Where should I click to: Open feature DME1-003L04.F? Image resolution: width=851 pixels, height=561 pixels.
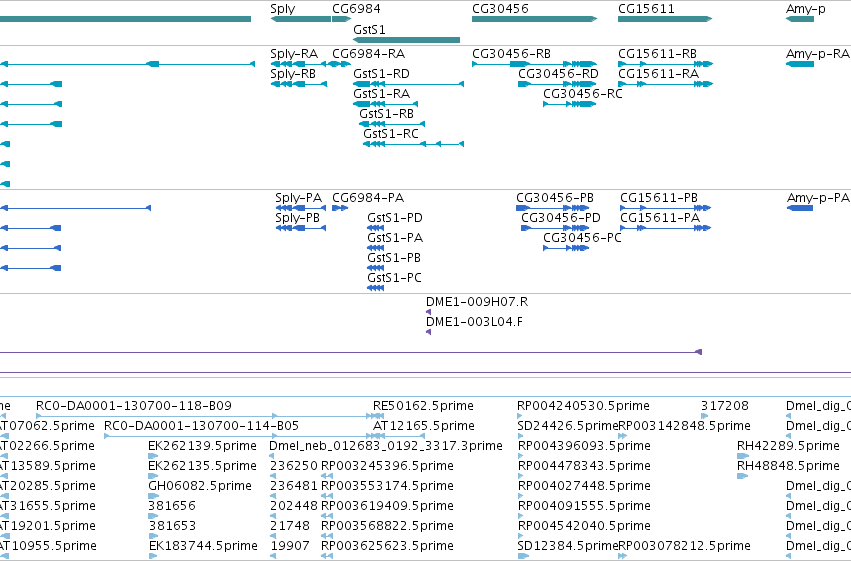pos(474,322)
